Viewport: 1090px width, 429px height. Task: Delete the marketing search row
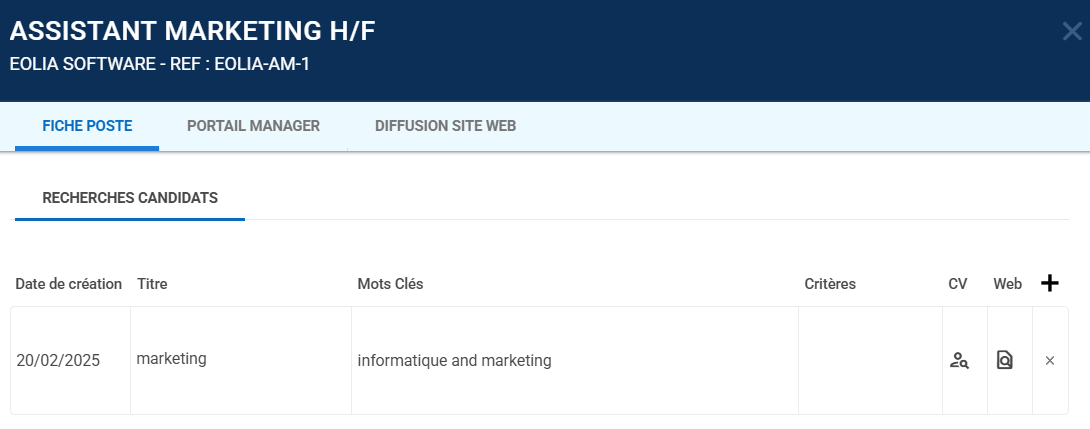coord(1050,361)
